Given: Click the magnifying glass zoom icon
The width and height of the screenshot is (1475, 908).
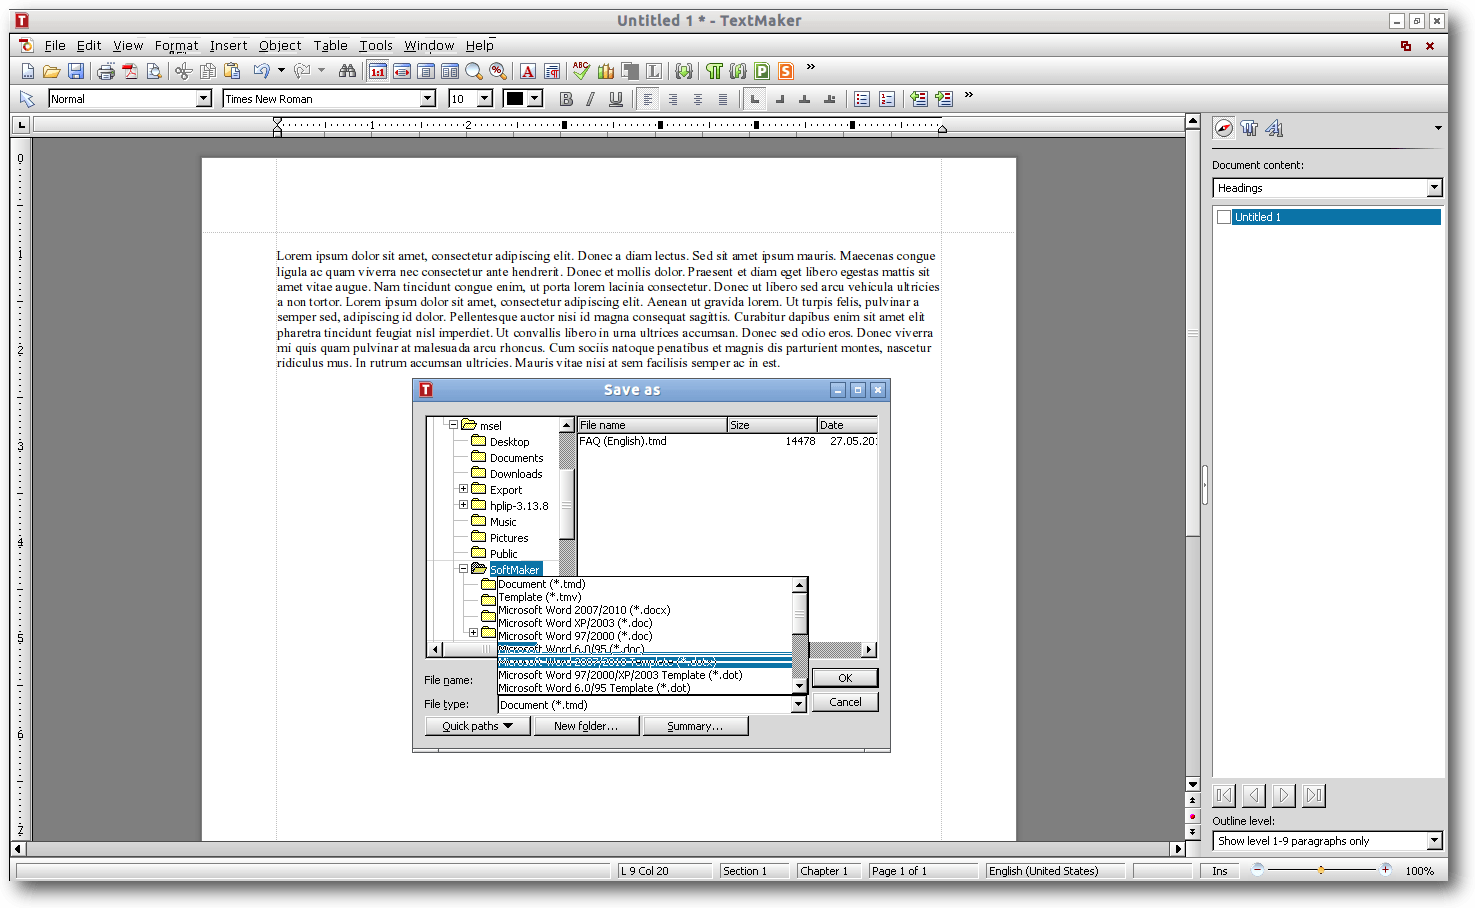Looking at the screenshot, I should tap(474, 71).
